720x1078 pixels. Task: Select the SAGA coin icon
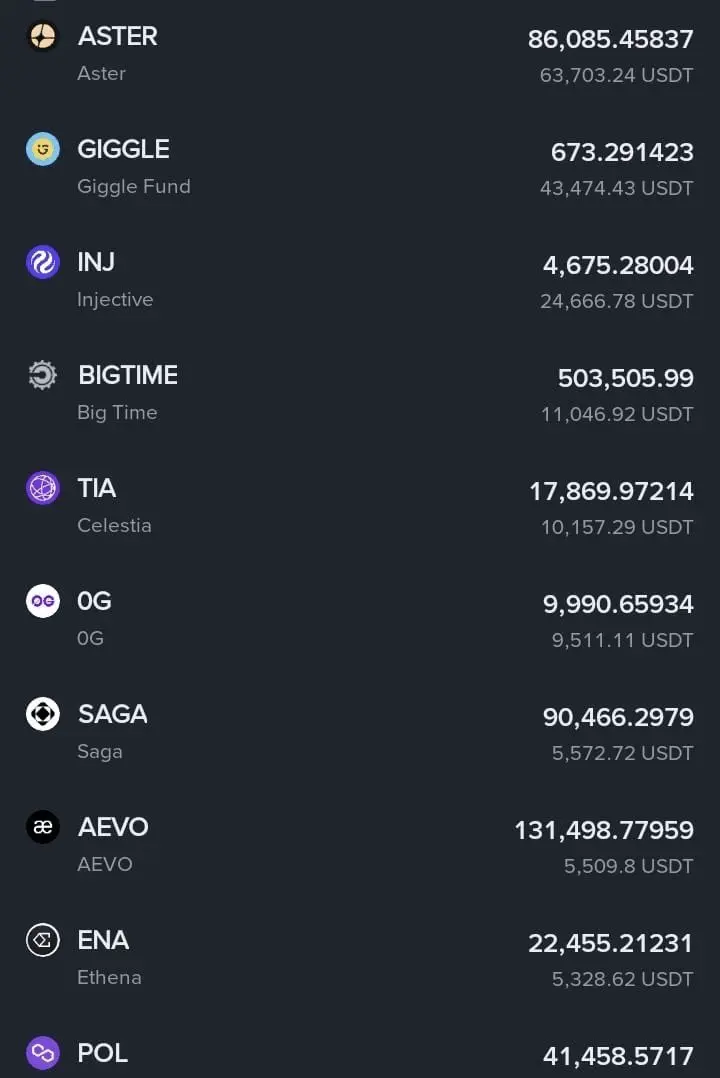43,714
